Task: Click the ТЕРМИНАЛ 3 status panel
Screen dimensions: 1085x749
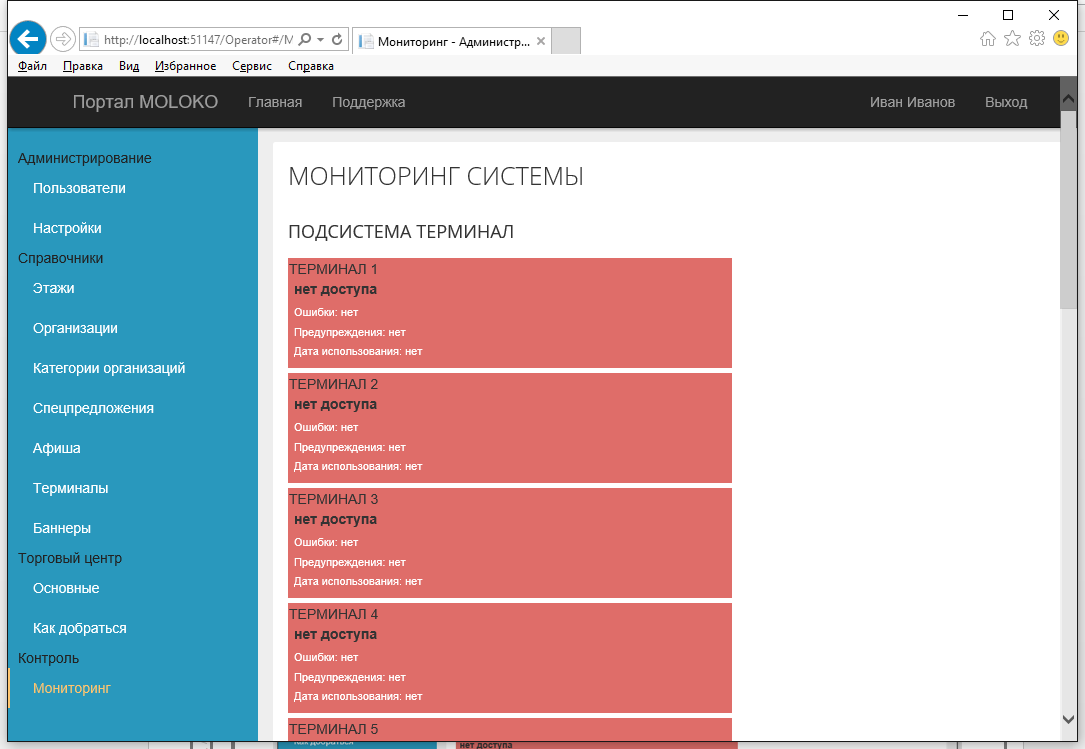Action: pyautogui.click(x=509, y=542)
